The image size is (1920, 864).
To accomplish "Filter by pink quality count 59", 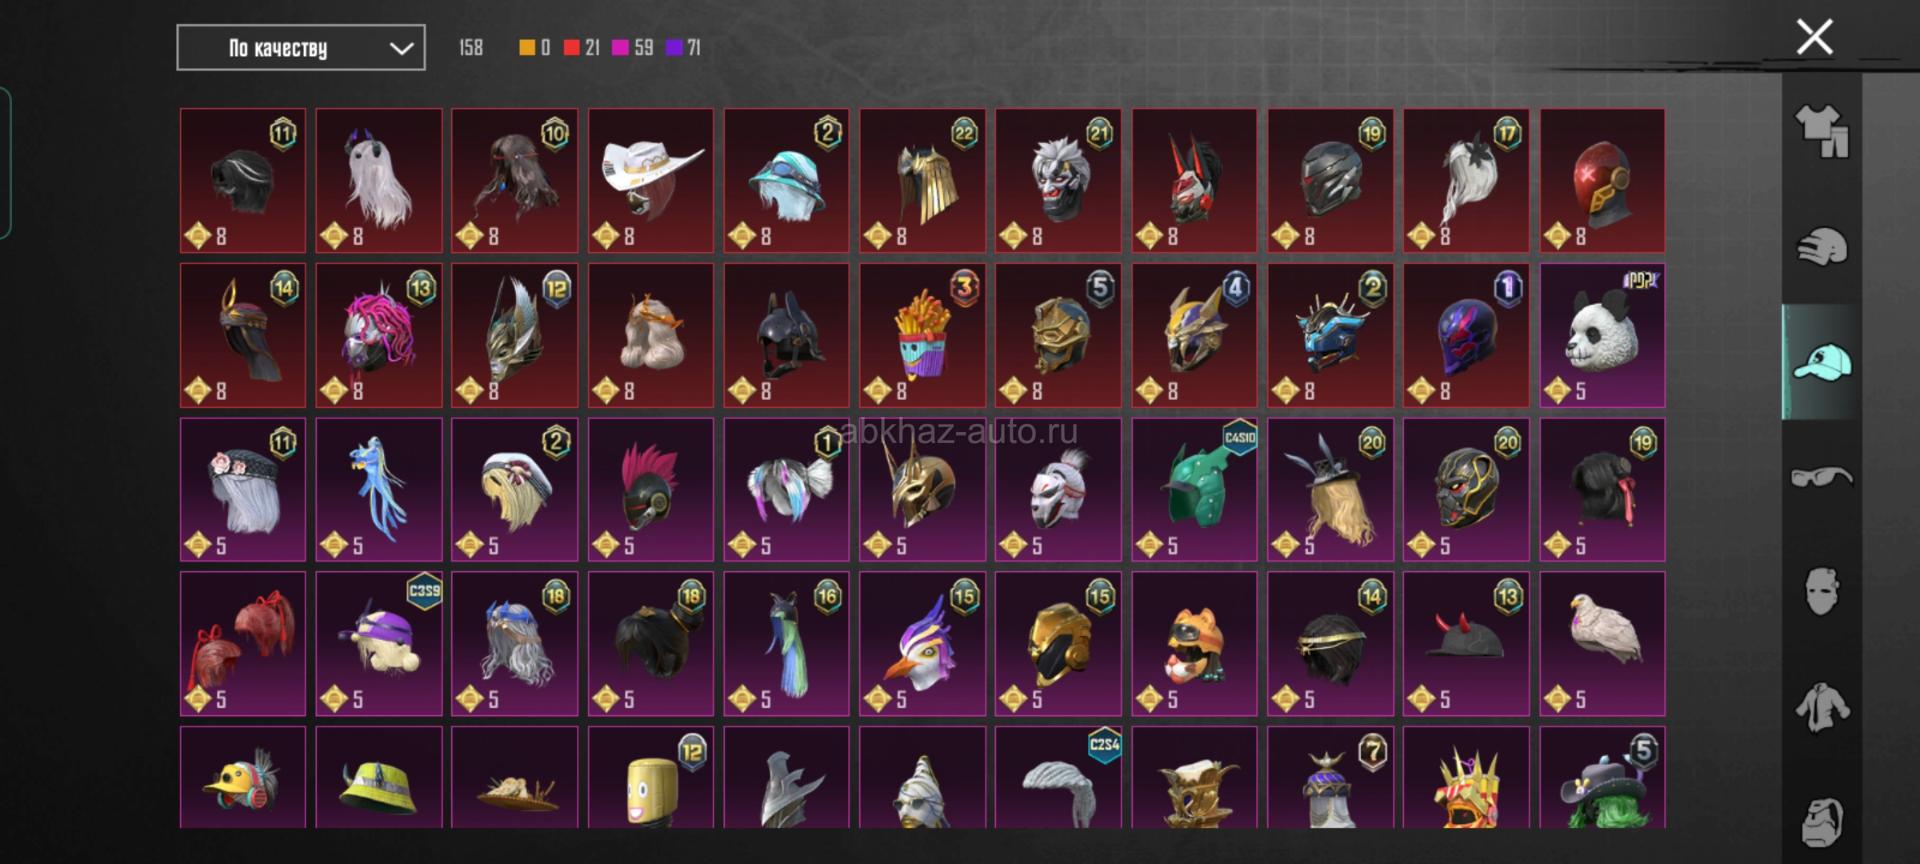I will click(x=634, y=47).
